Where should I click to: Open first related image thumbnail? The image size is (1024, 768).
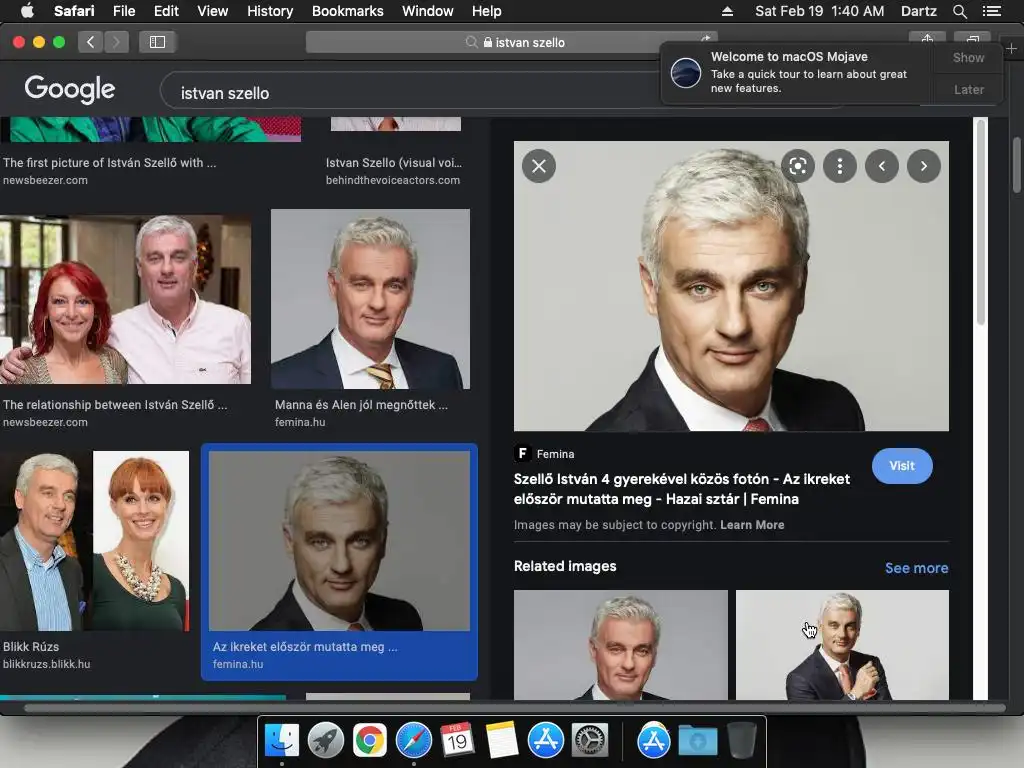click(620, 645)
